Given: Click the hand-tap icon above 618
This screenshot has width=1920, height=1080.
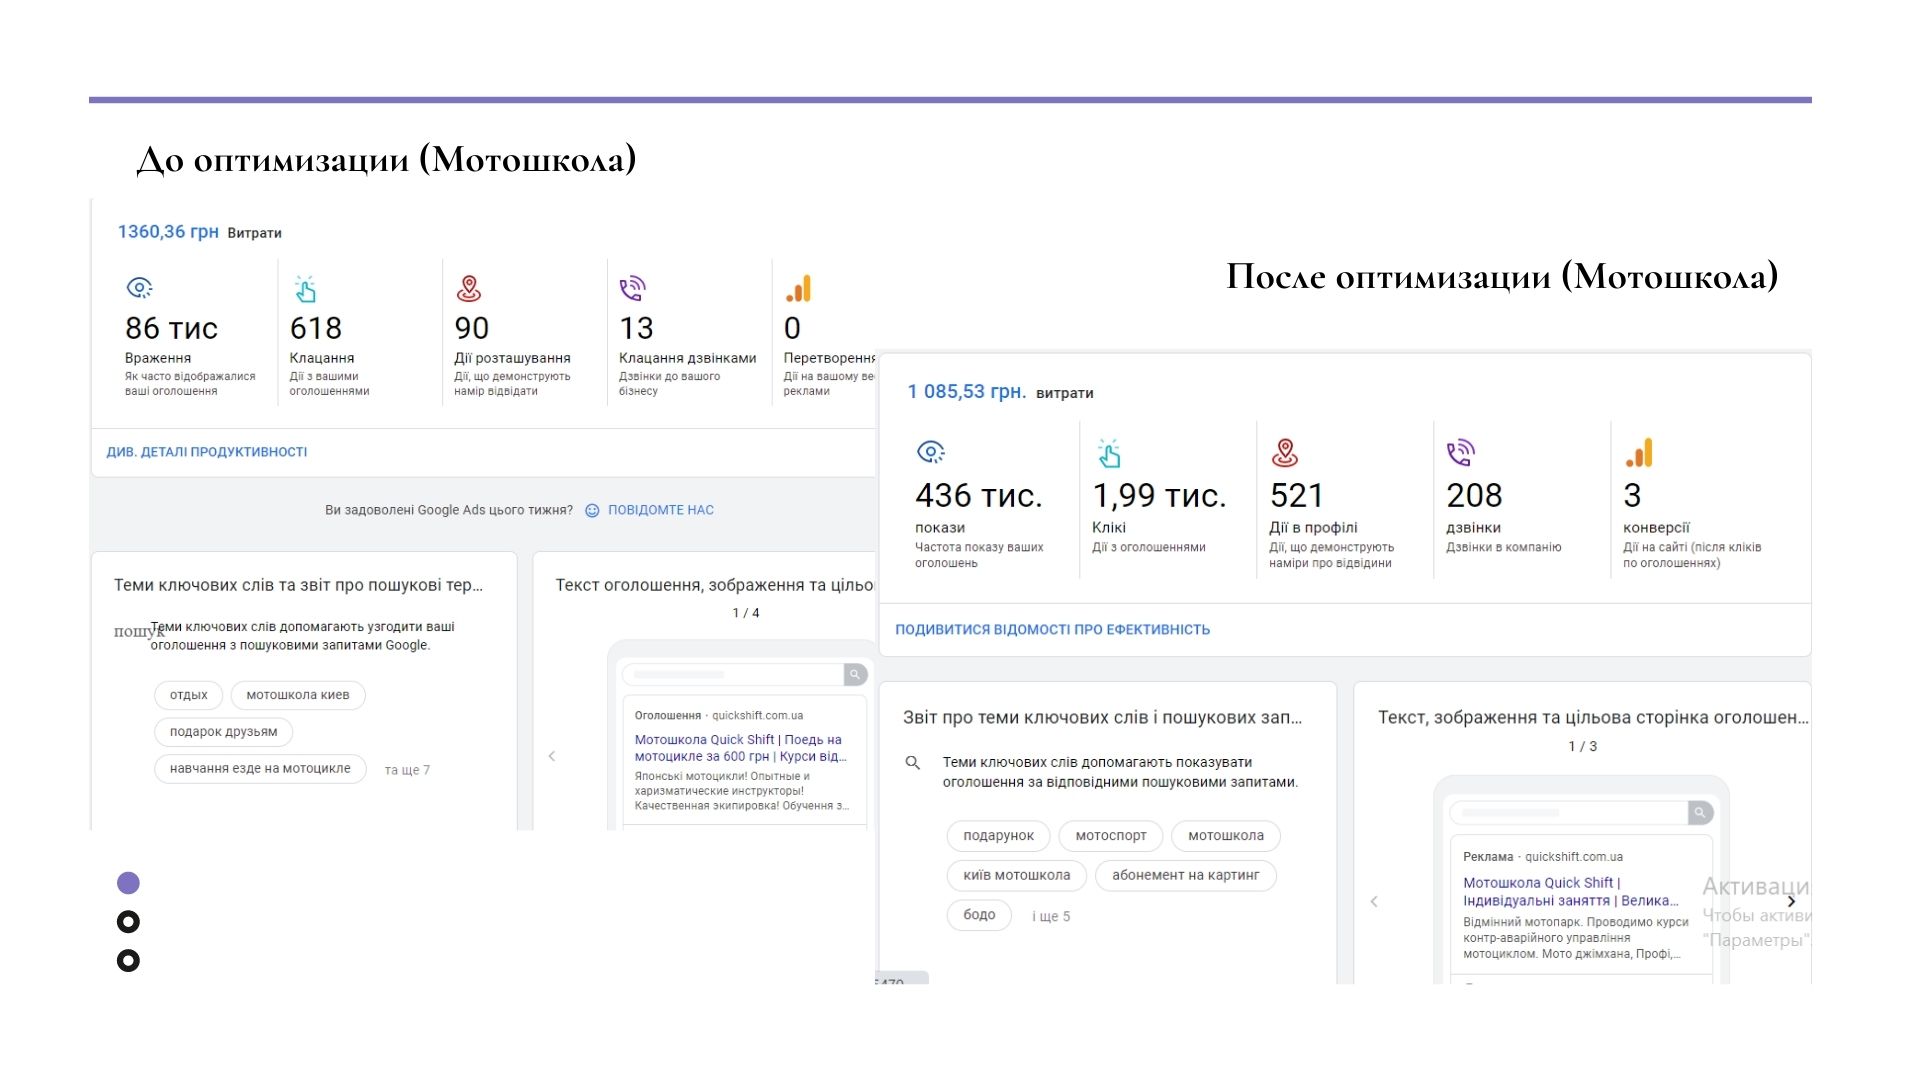Looking at the screenshot, I should [x=305, y=289].
